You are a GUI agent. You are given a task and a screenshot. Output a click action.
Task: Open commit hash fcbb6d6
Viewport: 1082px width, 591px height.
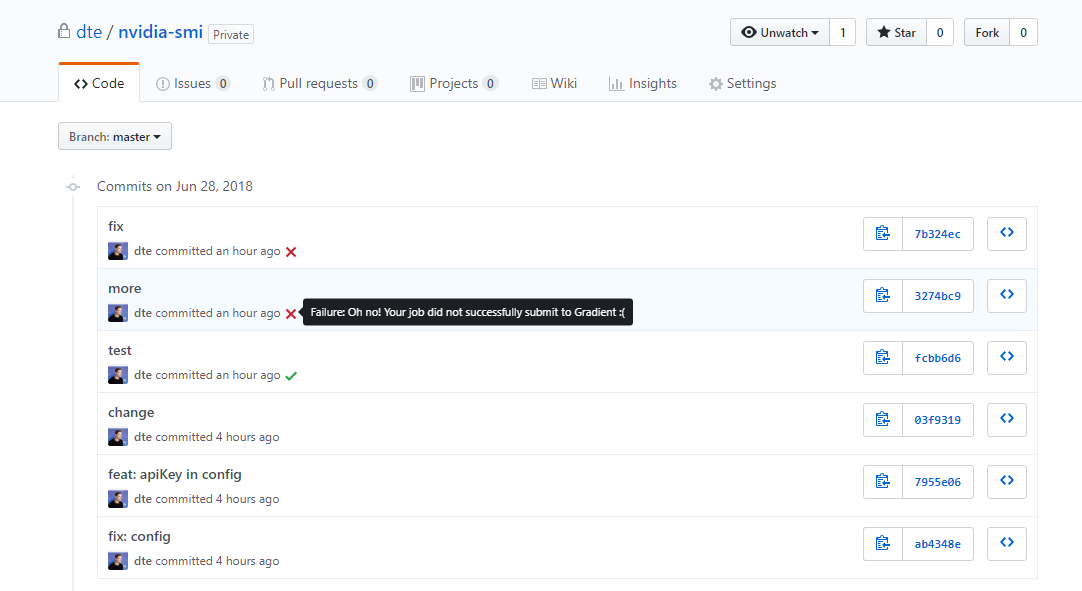point(938,358)
